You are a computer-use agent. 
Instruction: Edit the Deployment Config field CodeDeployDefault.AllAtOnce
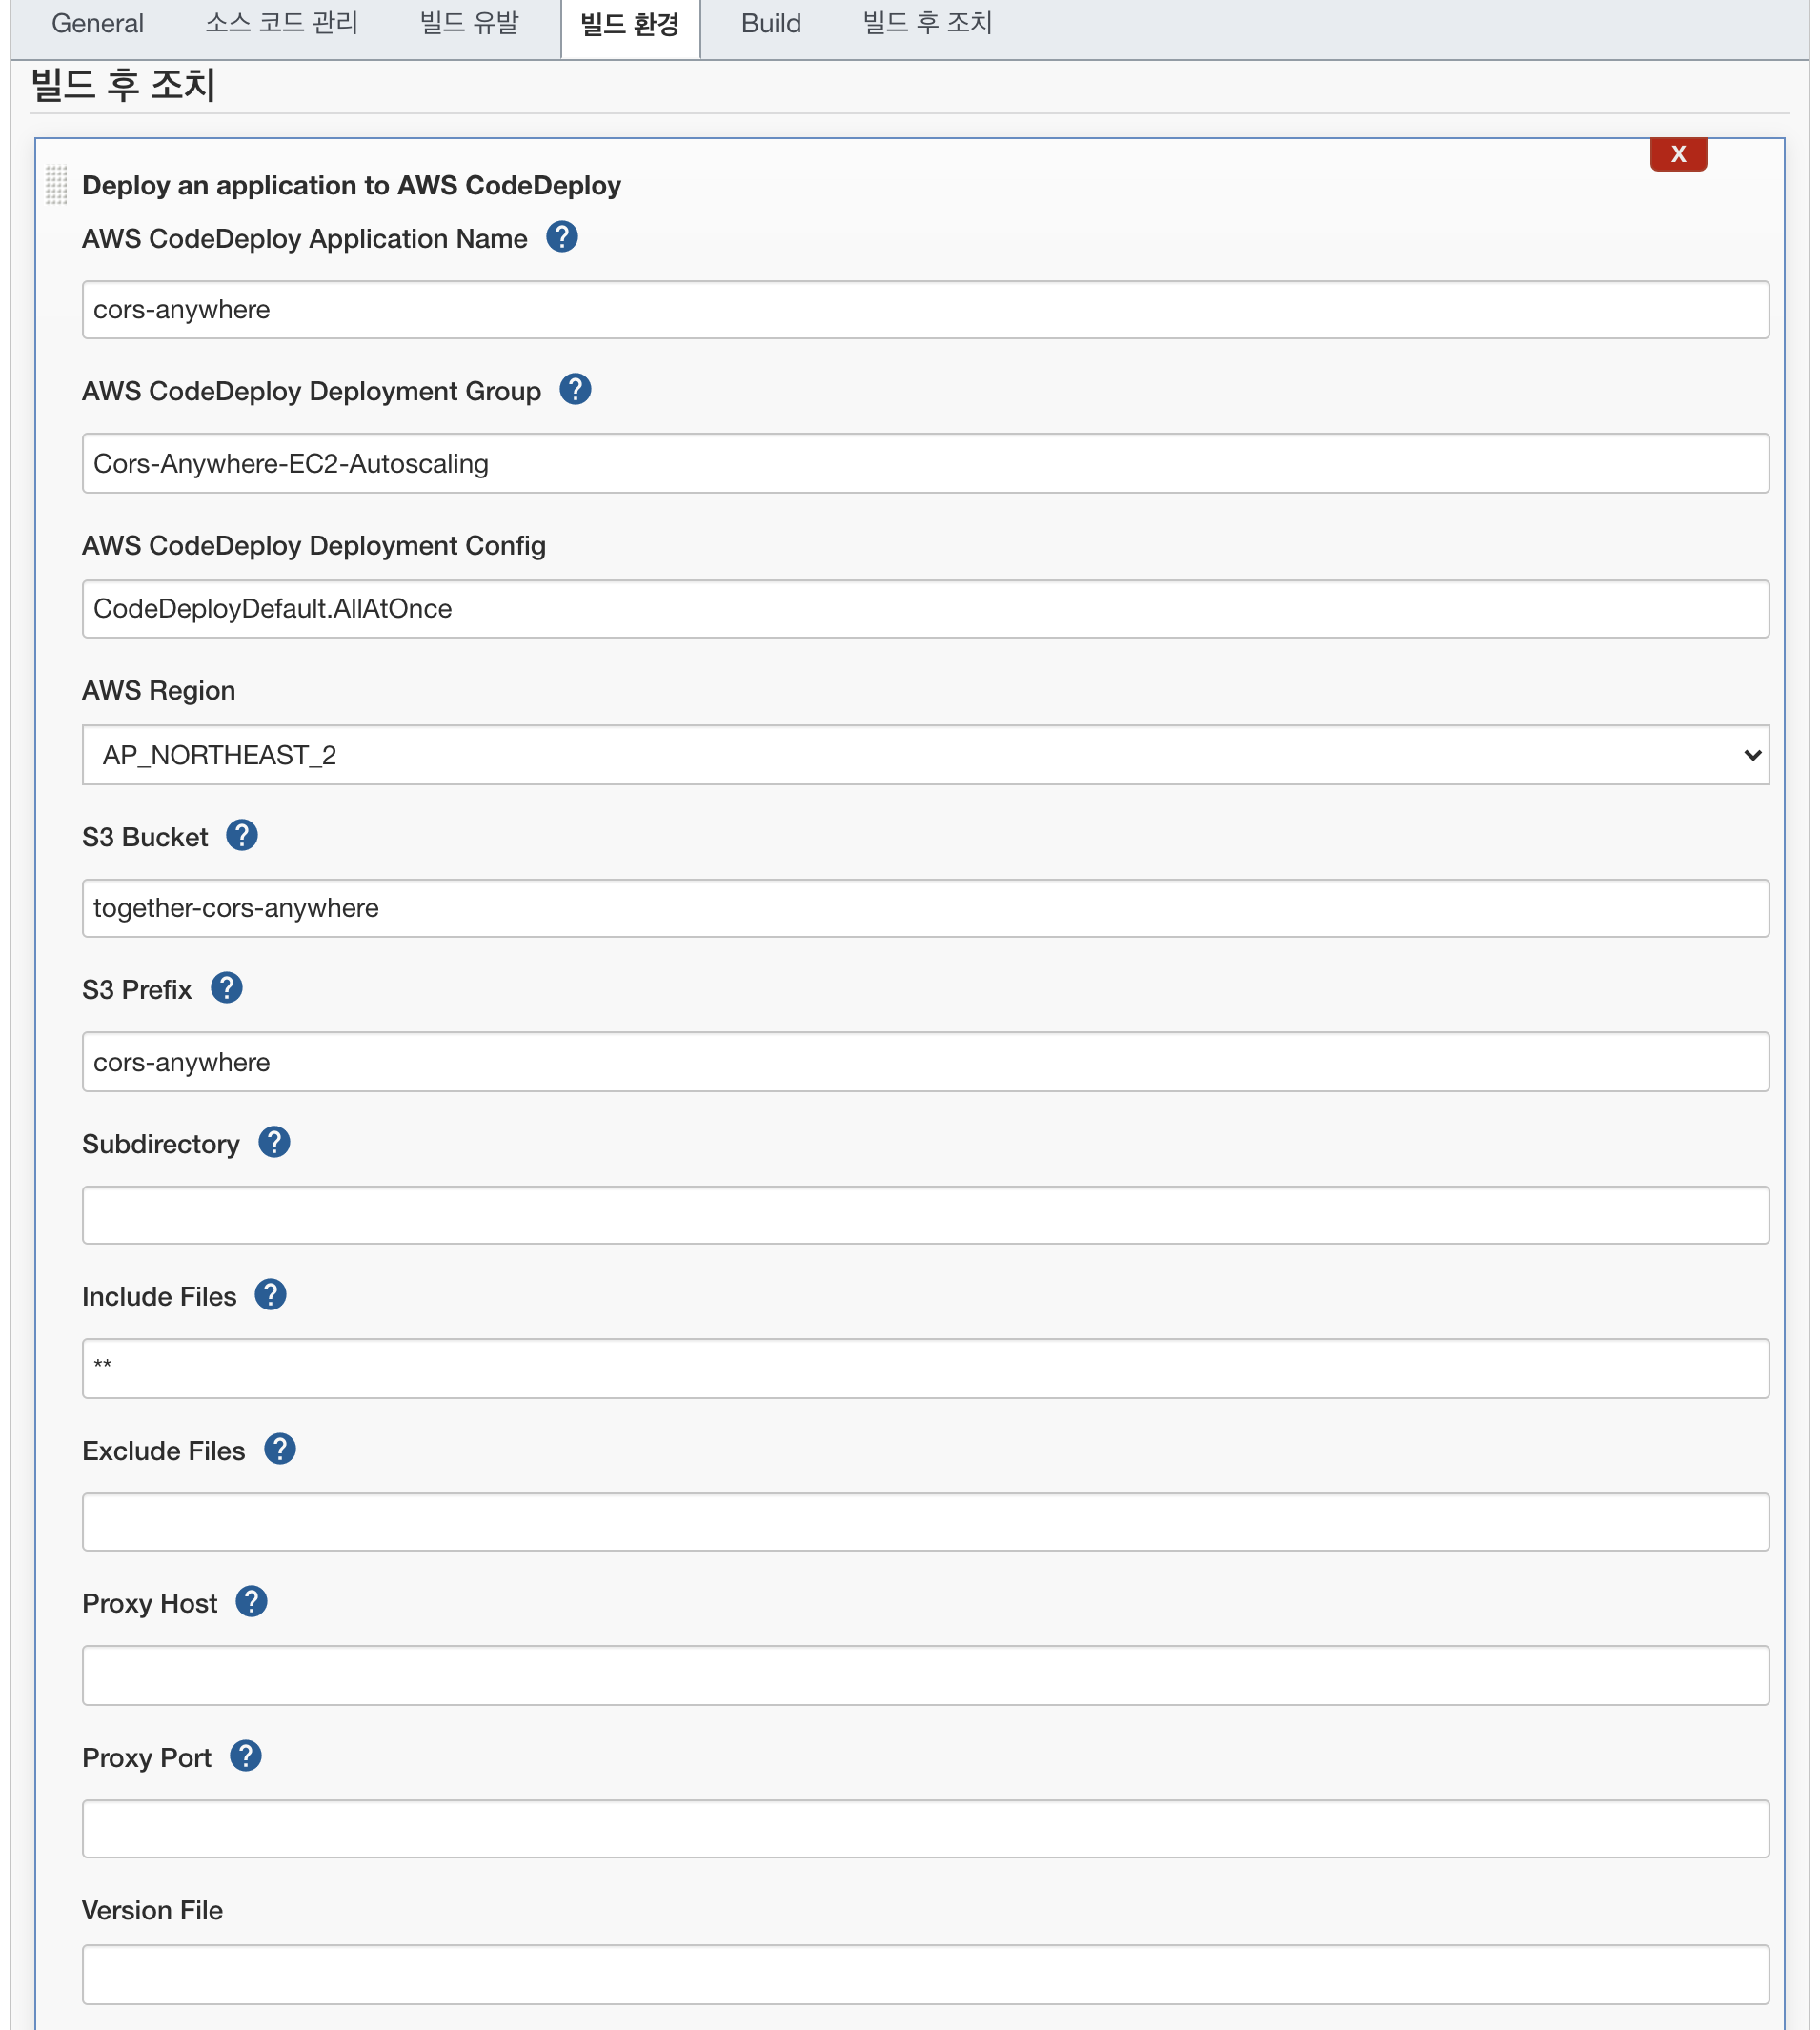[x=925, y=609]
